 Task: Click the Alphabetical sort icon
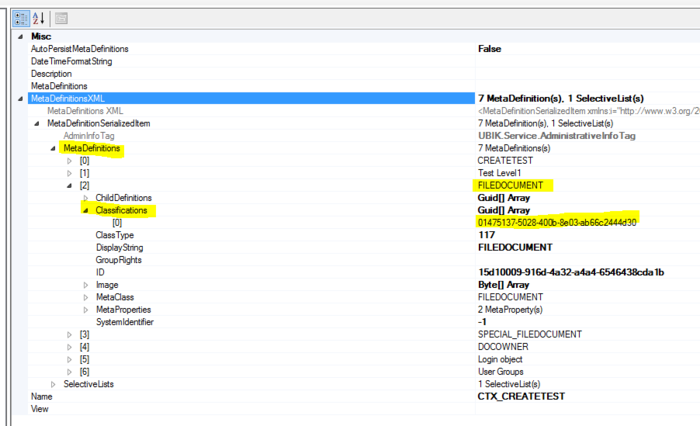click(x=39, y=18)
